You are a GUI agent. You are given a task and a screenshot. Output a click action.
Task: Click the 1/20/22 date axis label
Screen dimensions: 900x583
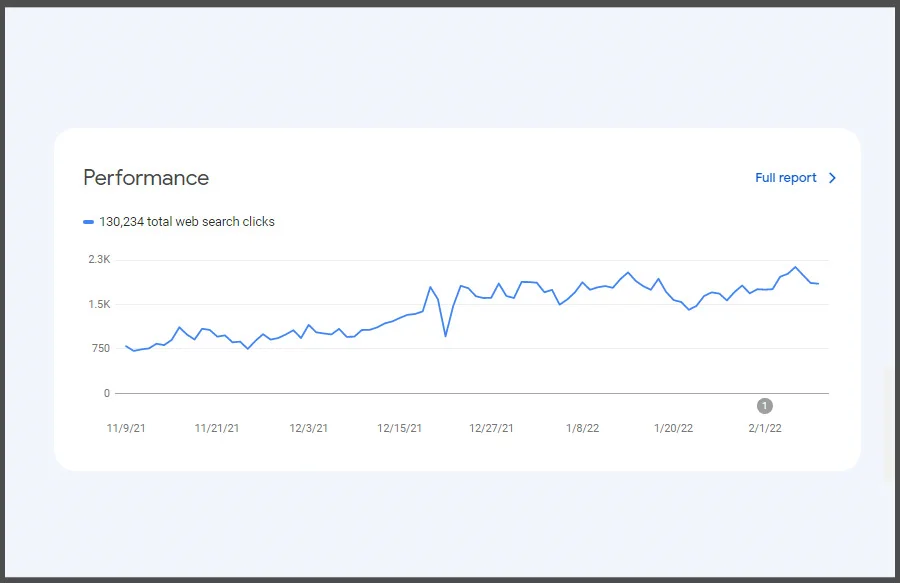point(673,428)
